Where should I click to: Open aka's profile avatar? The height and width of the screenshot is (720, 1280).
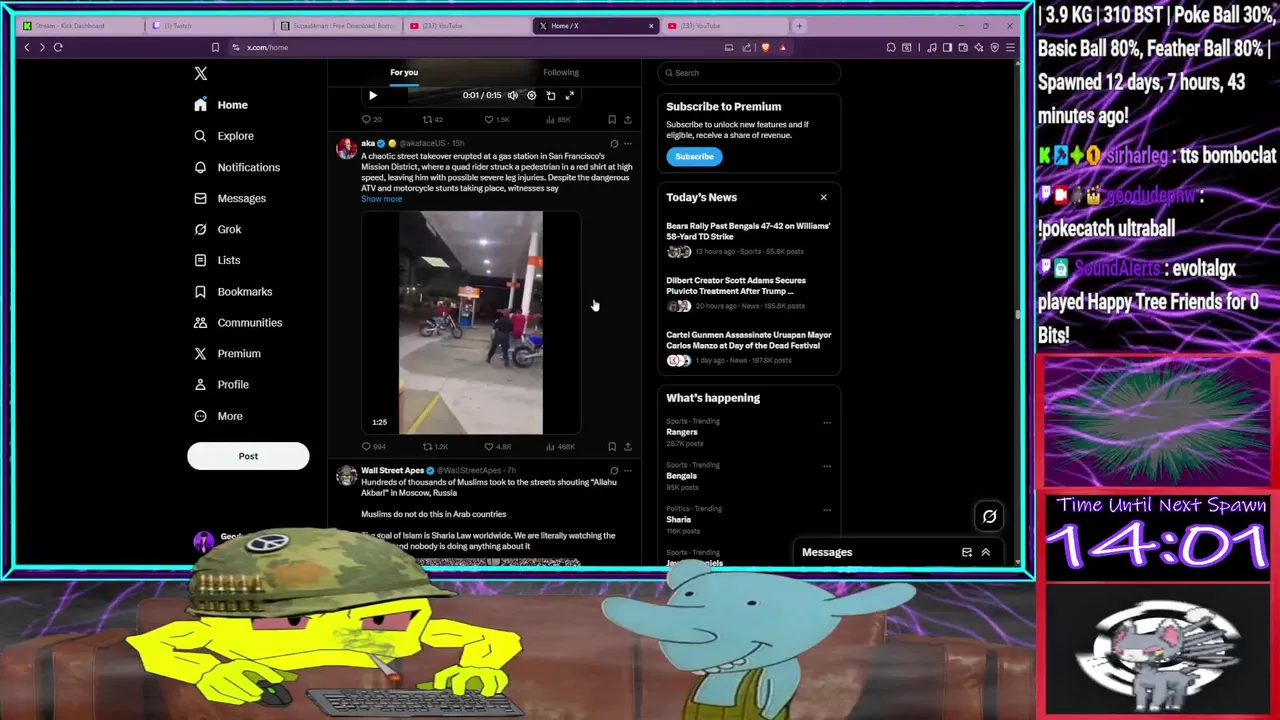point(346,149)
